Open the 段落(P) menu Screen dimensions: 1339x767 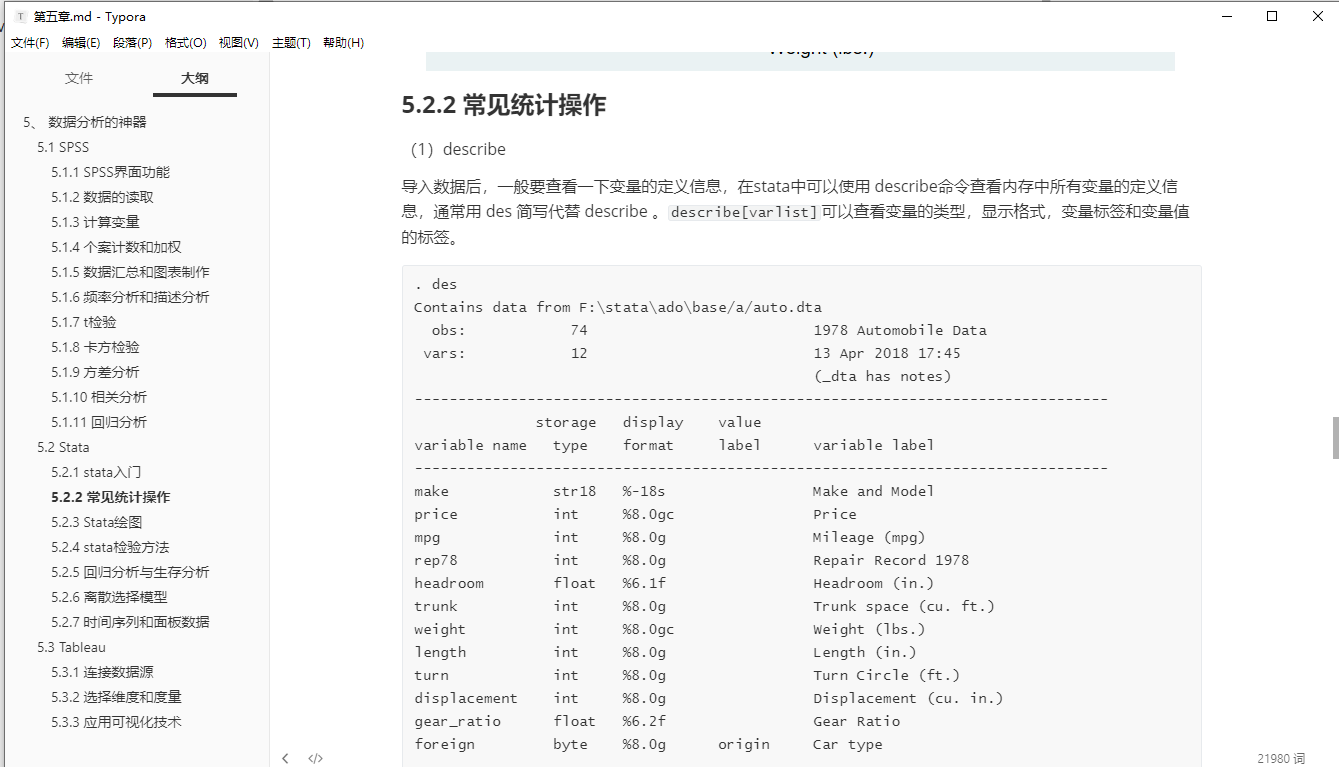[133, 43]
